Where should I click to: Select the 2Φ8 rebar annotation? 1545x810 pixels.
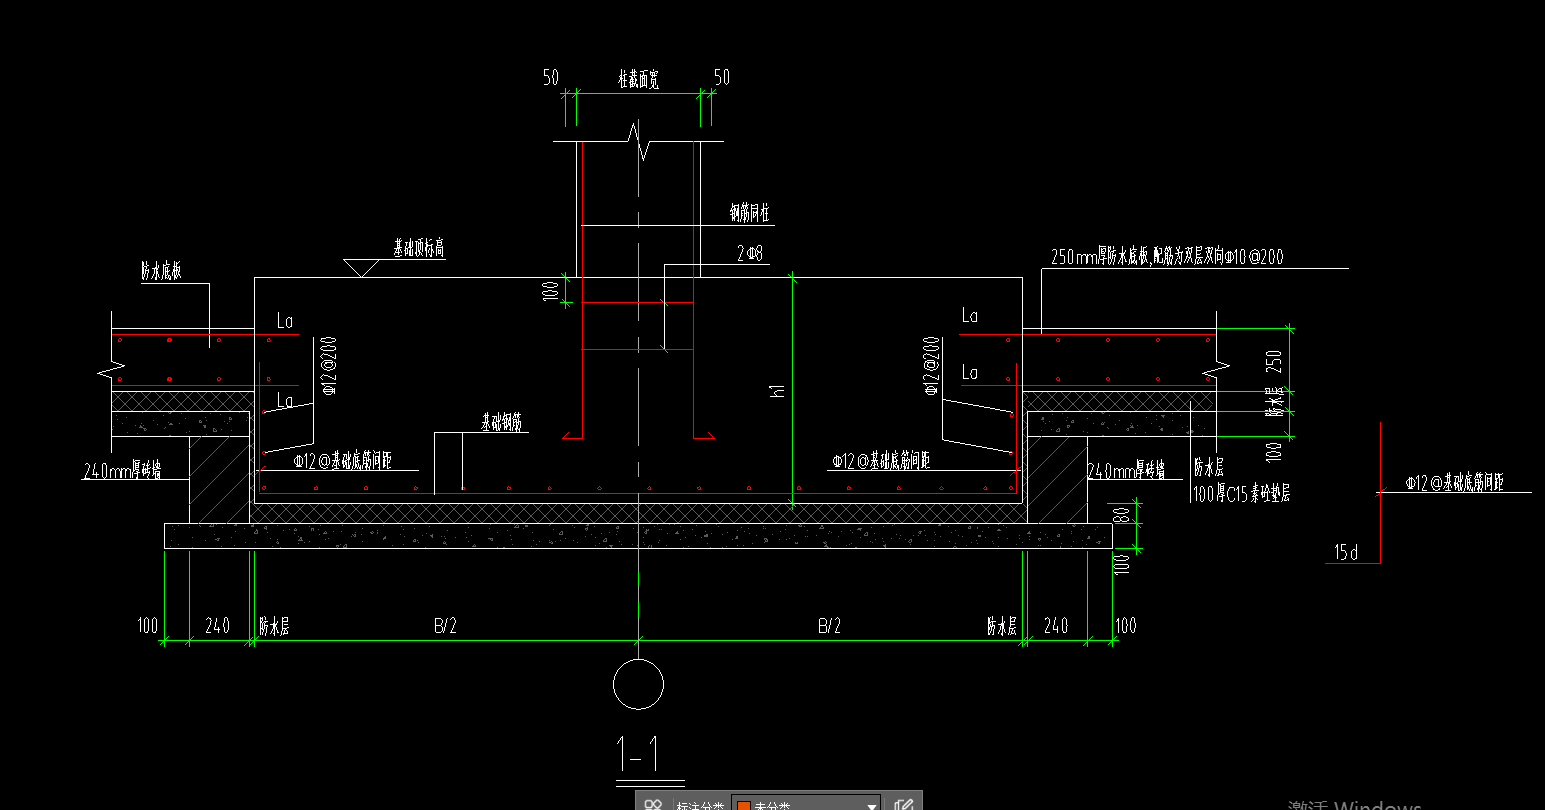click(750, 254)
